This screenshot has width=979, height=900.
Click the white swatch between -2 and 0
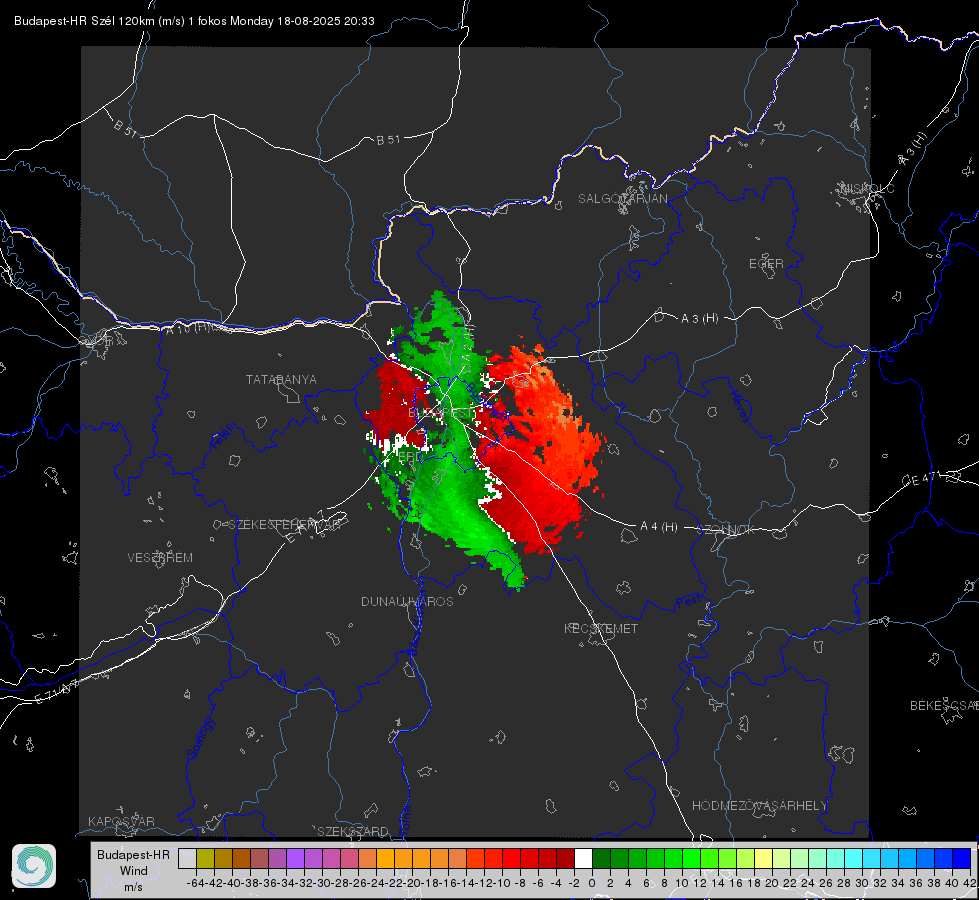[583, 858]
